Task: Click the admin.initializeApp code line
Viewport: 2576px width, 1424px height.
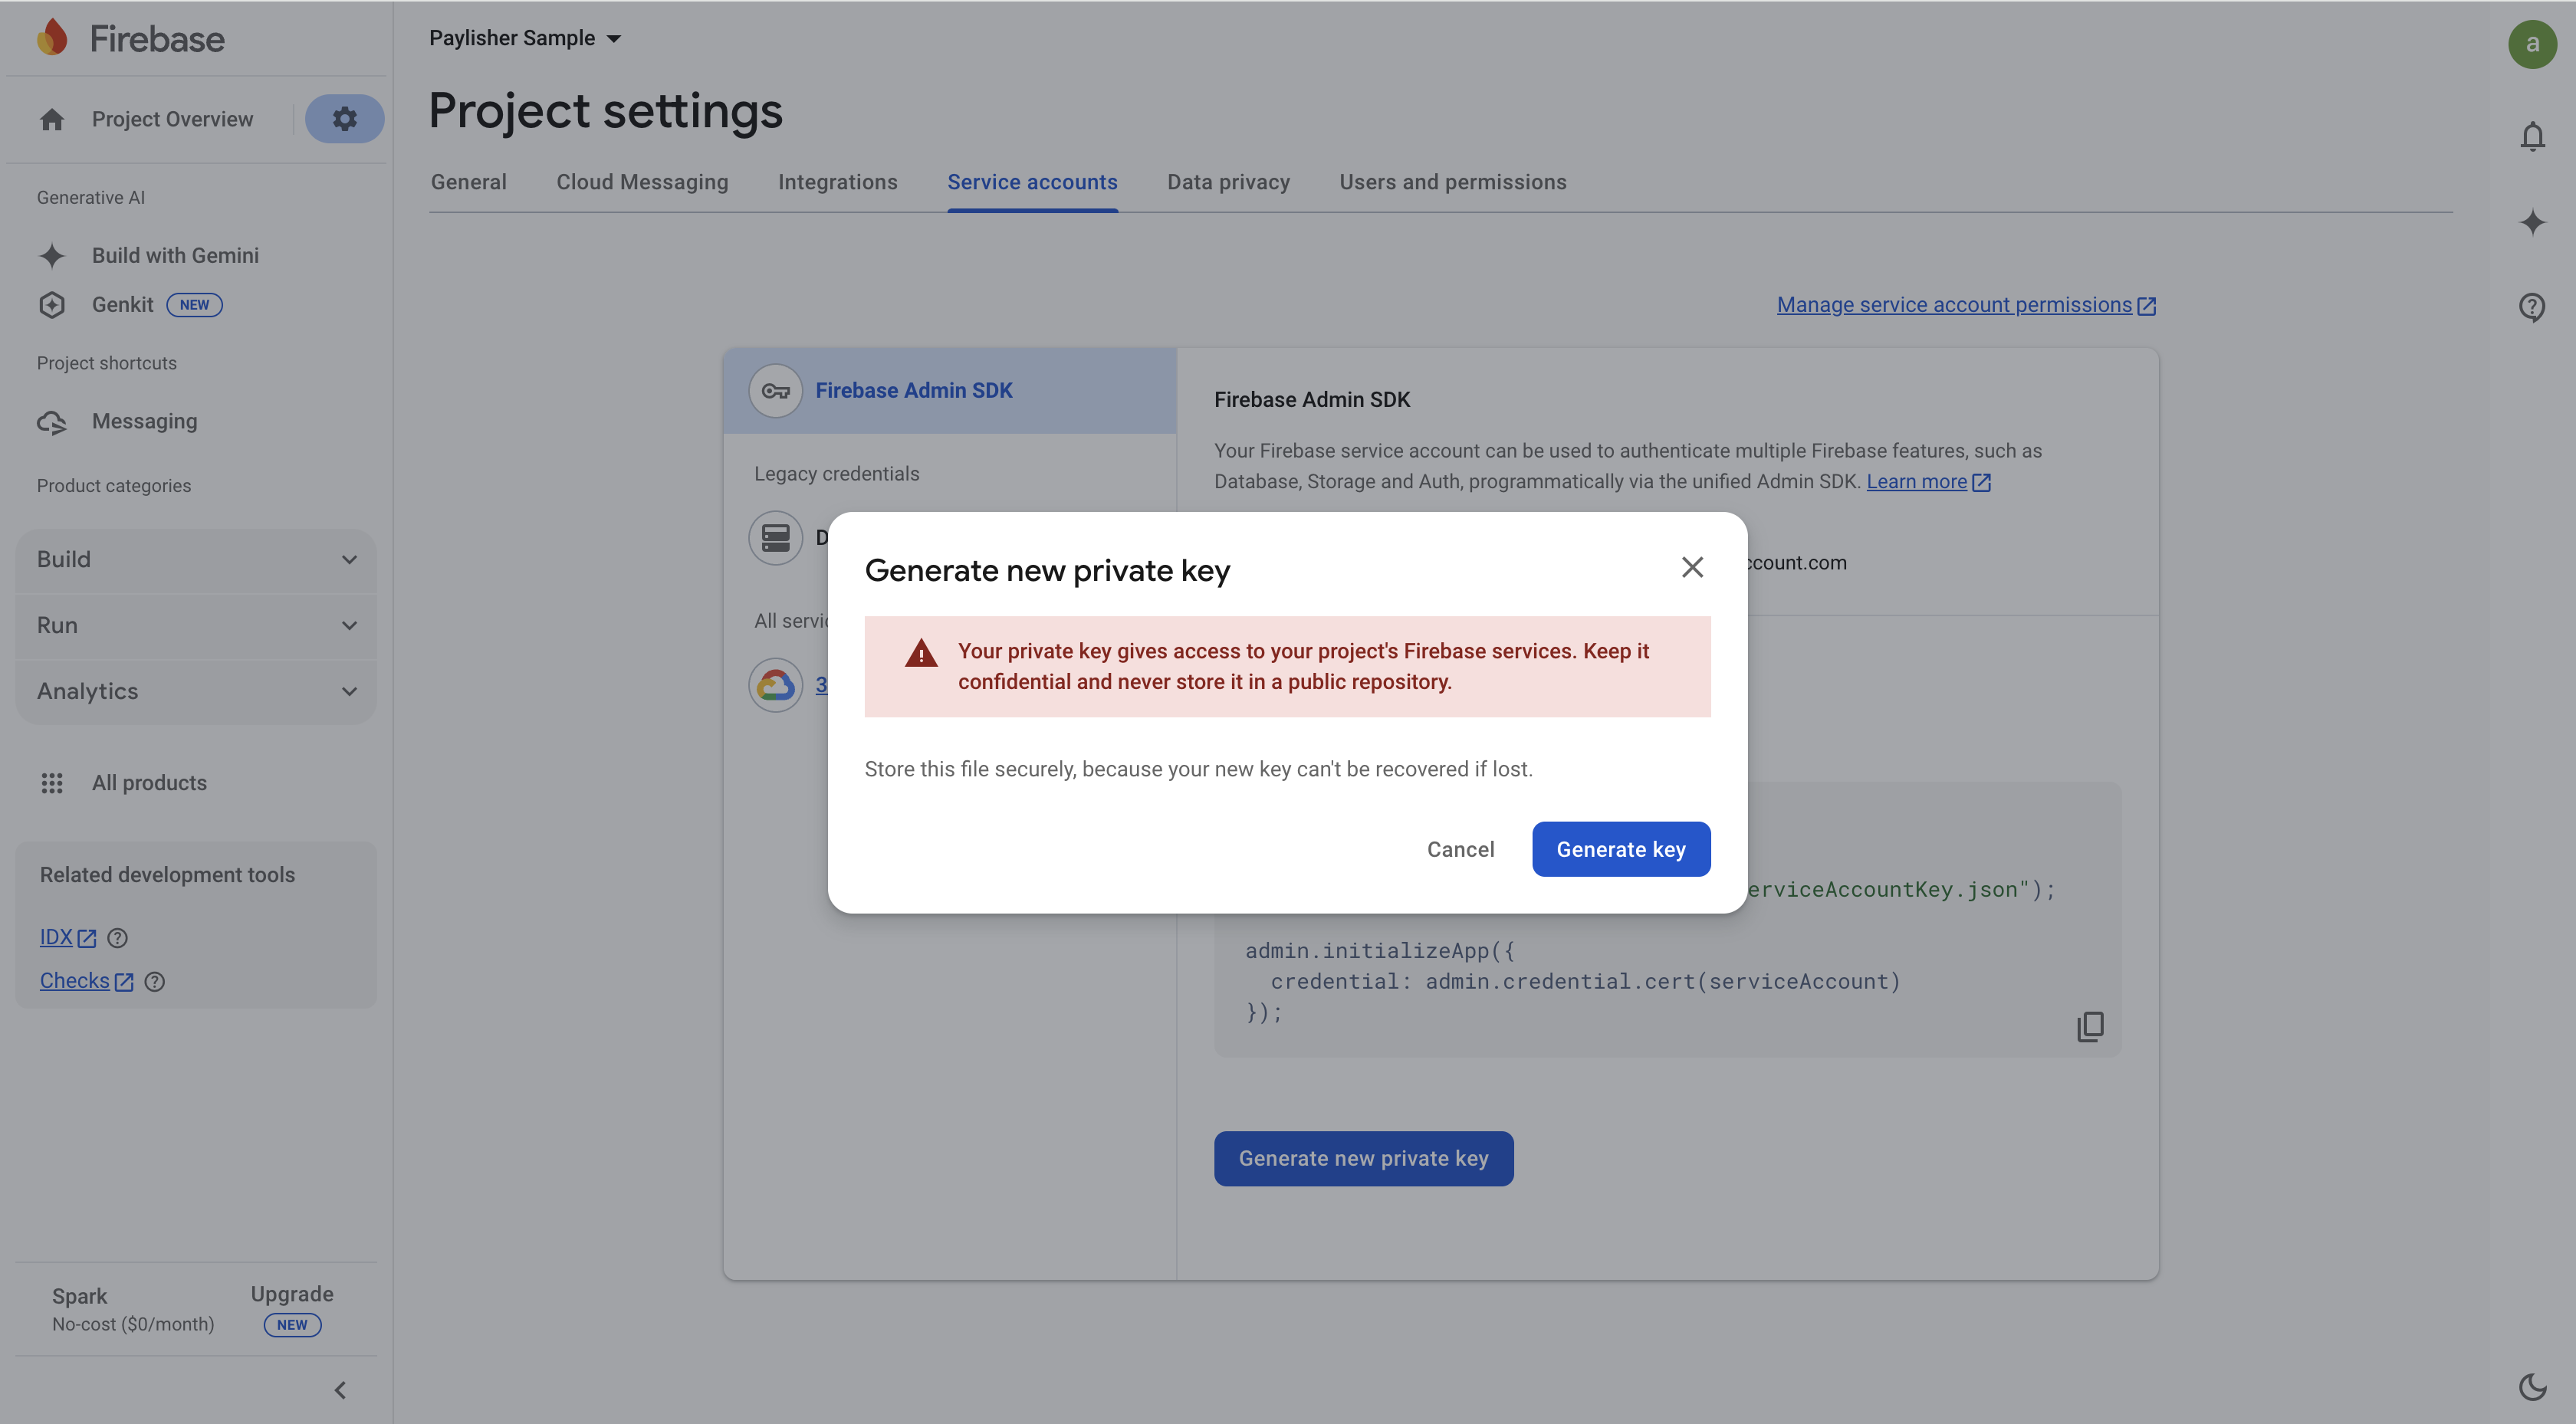Action: click(x=1379, y=951)
